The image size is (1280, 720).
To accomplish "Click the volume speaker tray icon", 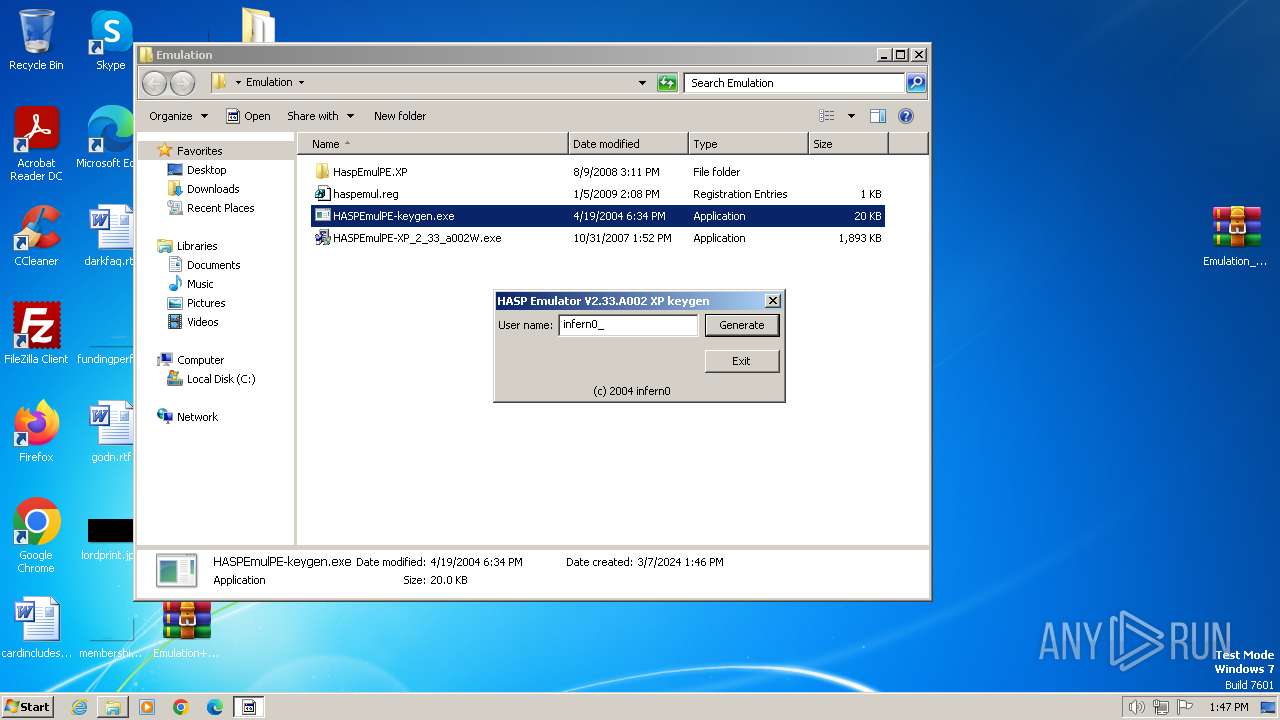I will click(x=1136, y=707).
